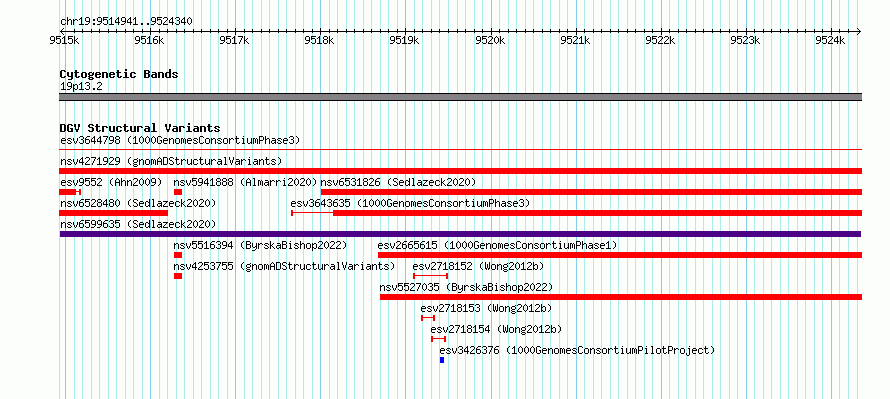Click the esv2718152 red bracket feature

click(431, 276)
